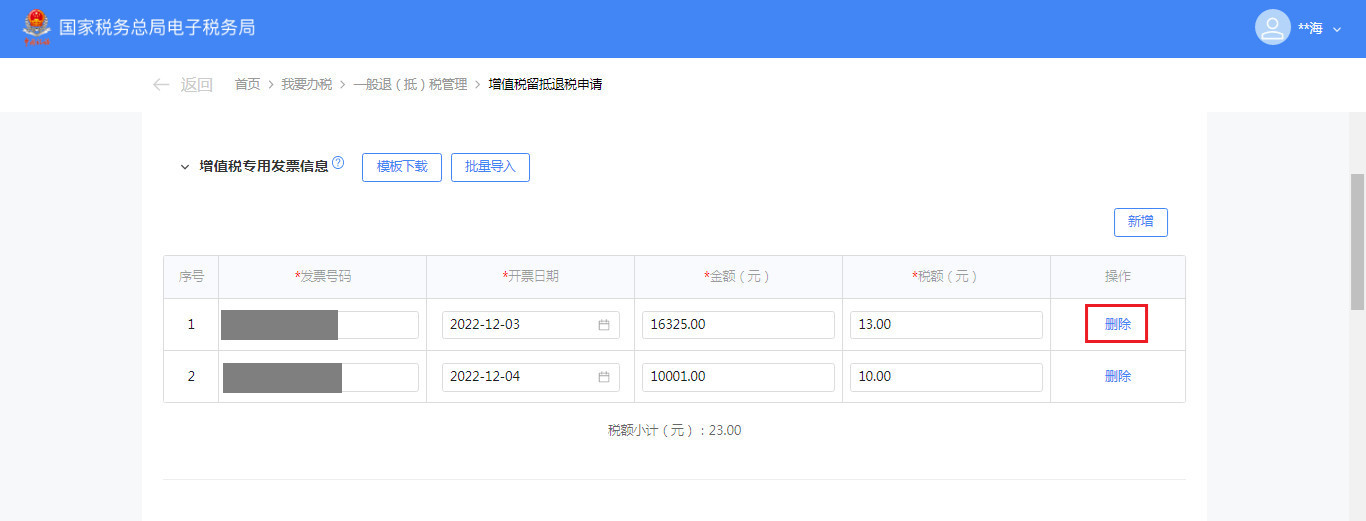
Task: Click the back arrow 返回
Action: click(x=182, y=85)
